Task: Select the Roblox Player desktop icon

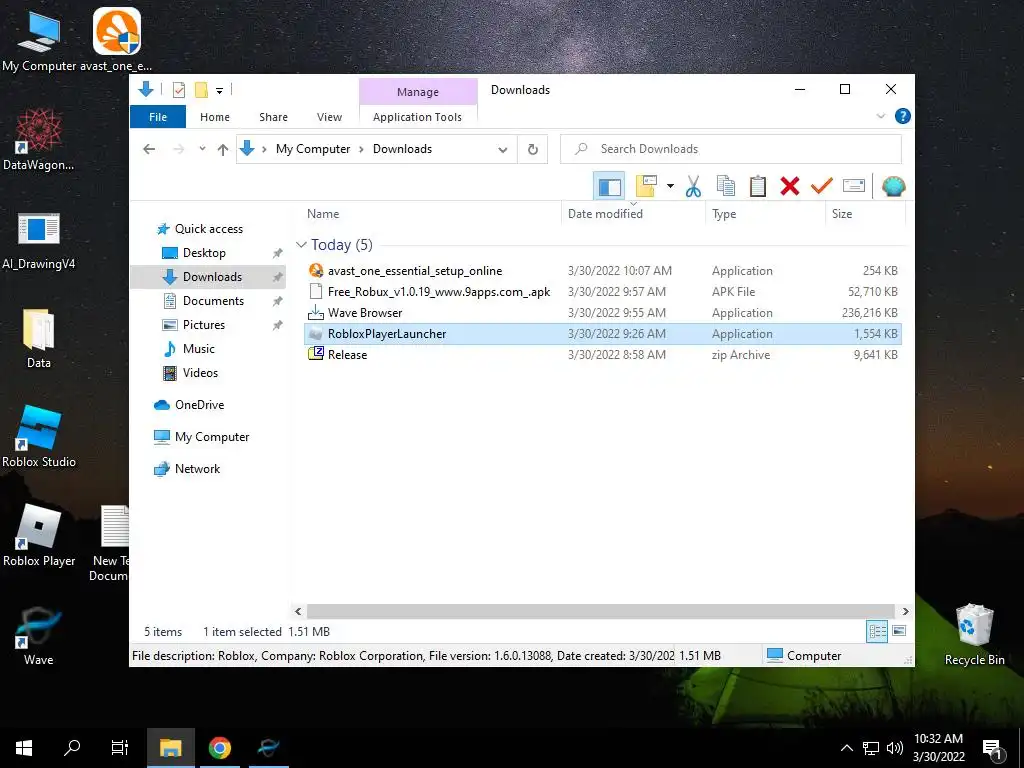Action: pos(39,536)
